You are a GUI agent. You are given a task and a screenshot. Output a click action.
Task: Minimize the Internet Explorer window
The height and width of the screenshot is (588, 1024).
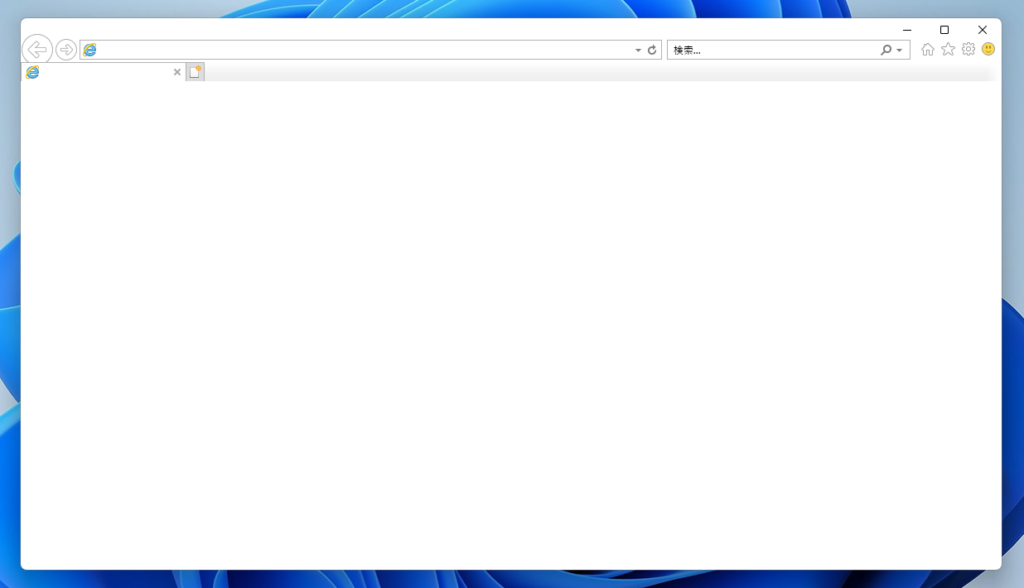(x=907, y=30)
